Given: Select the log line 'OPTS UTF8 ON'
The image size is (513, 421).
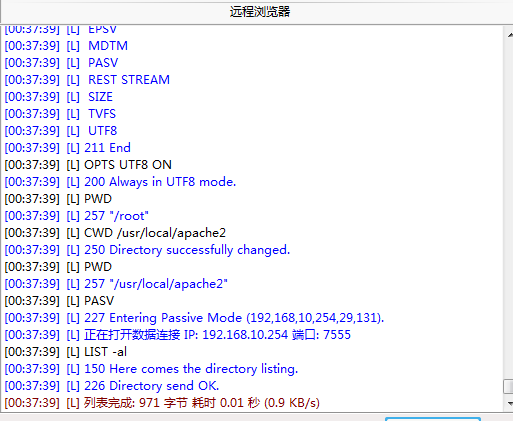Looking at the screenshot, I should (x=88, y=165).
